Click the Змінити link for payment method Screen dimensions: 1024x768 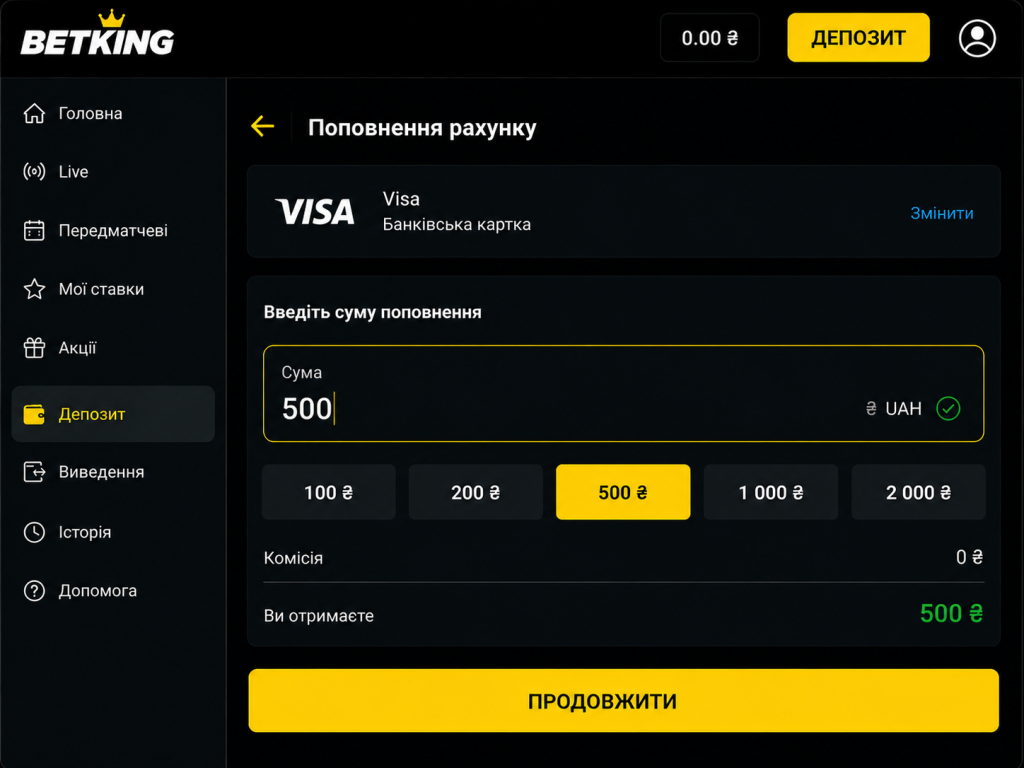click(942, 213)
